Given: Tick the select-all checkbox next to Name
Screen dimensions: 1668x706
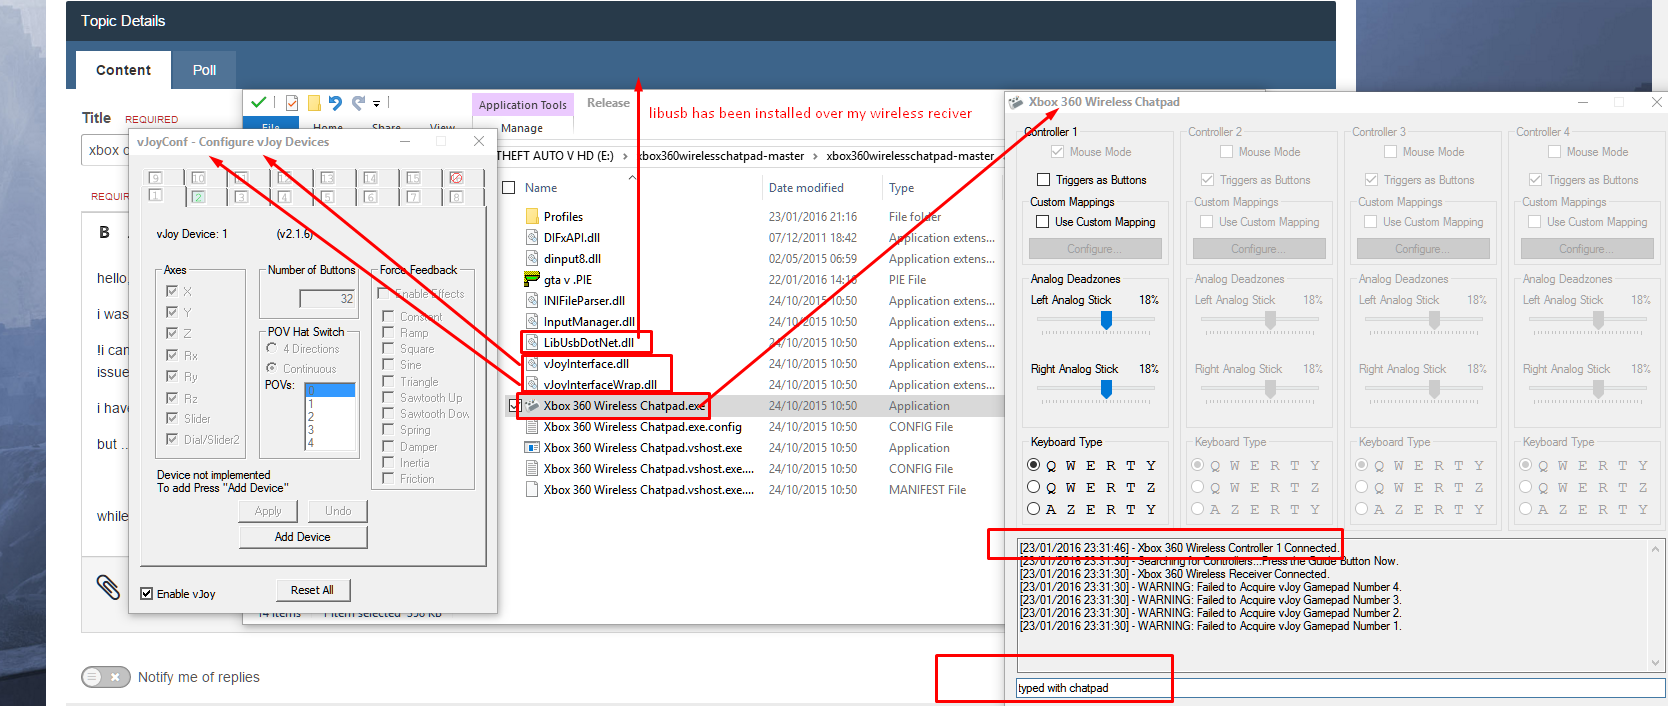Looking at the screenshot, I should point(509,187).
